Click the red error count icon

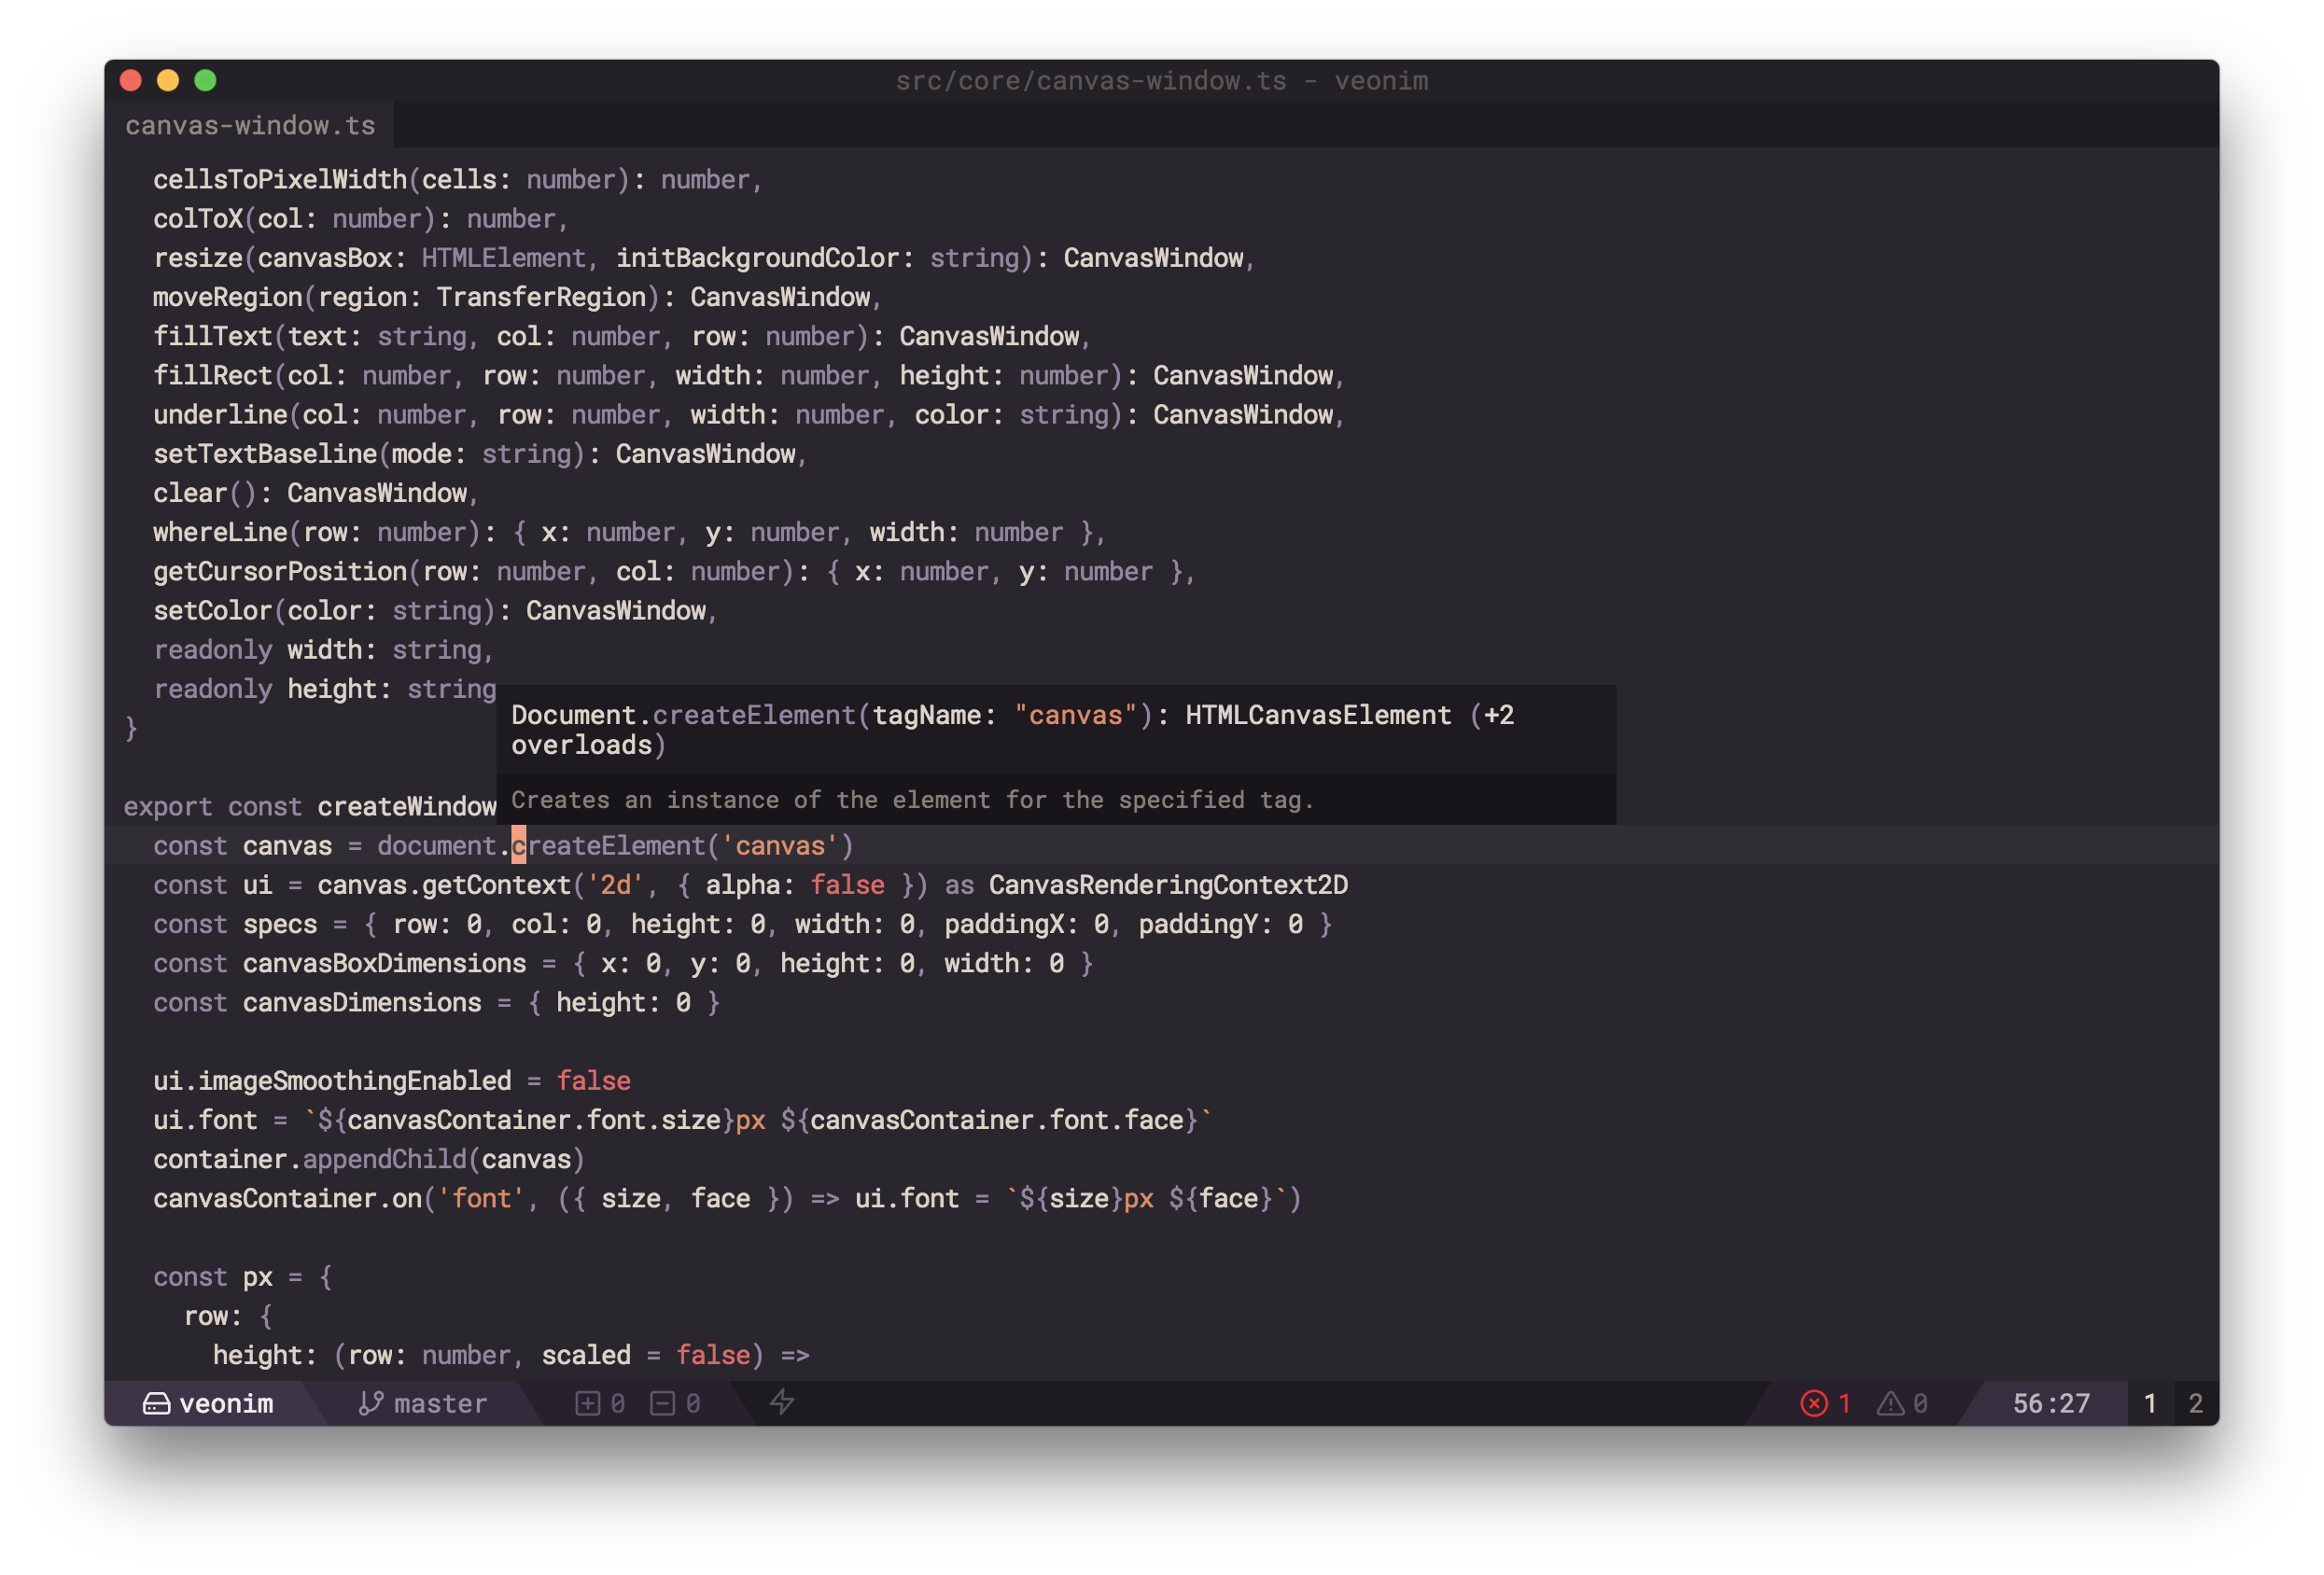coord(1814,1404)
